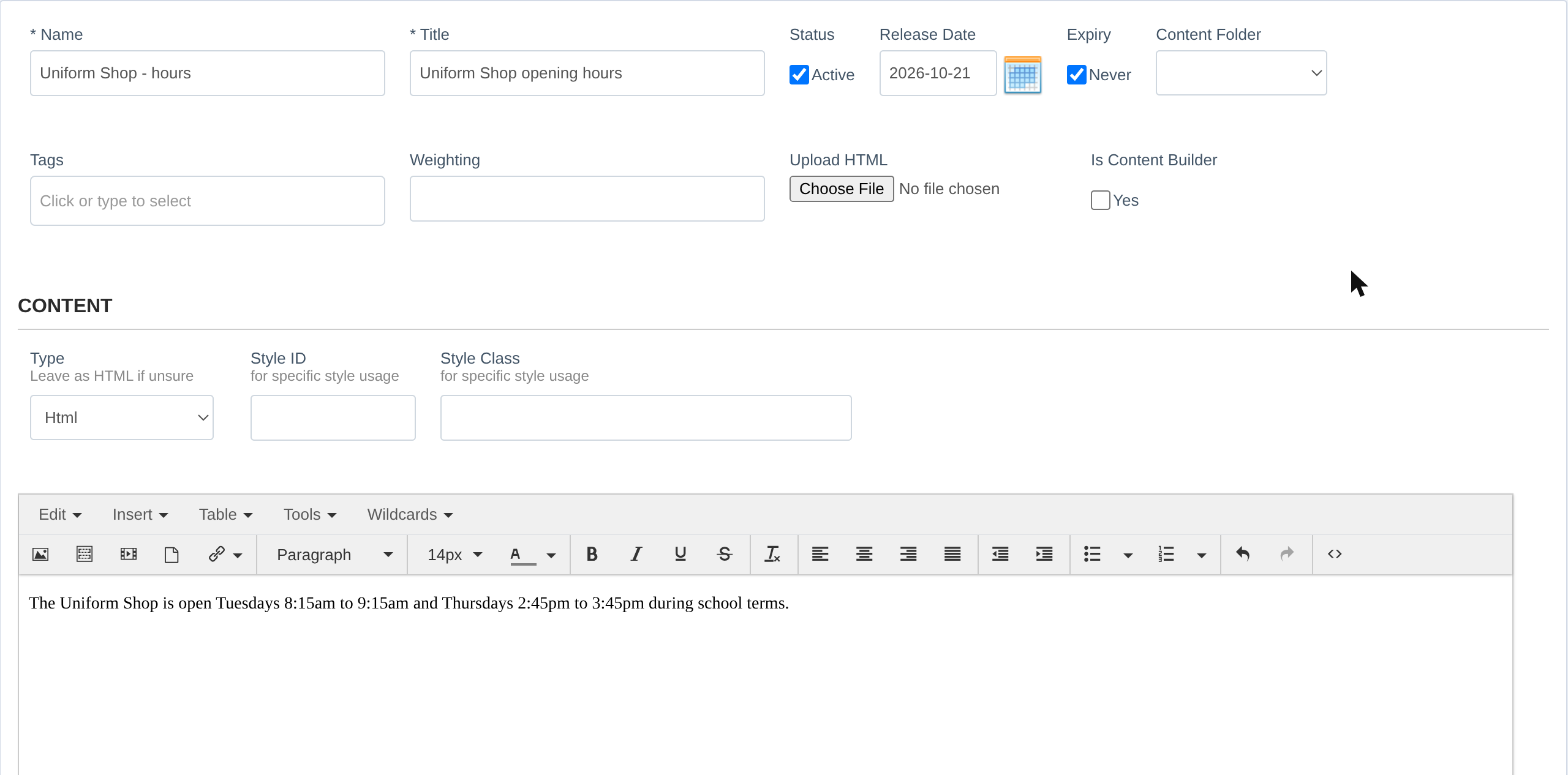
Task: Undo the last edit
Action: pos(1243,554)
